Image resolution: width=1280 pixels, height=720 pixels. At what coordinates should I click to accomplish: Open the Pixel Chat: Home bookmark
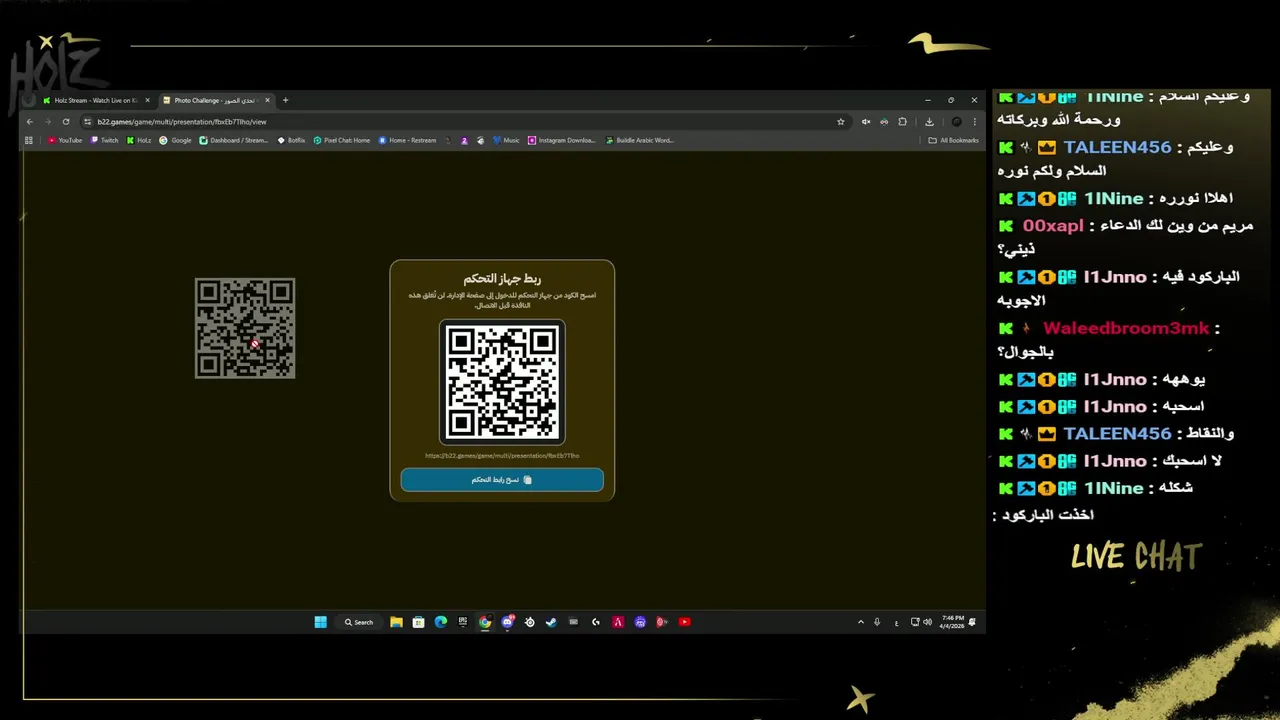click(x=342, y=140)
